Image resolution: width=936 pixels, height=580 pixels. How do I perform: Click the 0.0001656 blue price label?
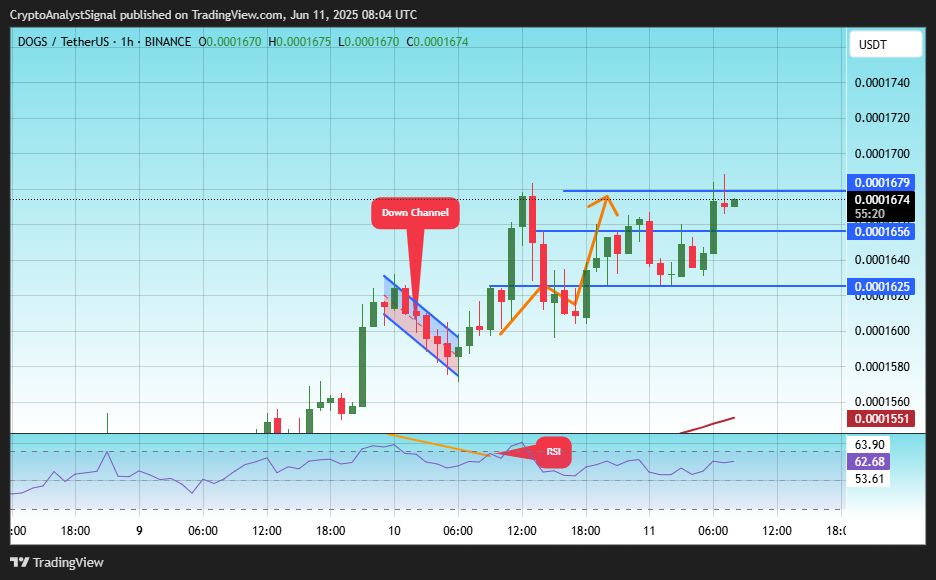(x=881, y=232)
